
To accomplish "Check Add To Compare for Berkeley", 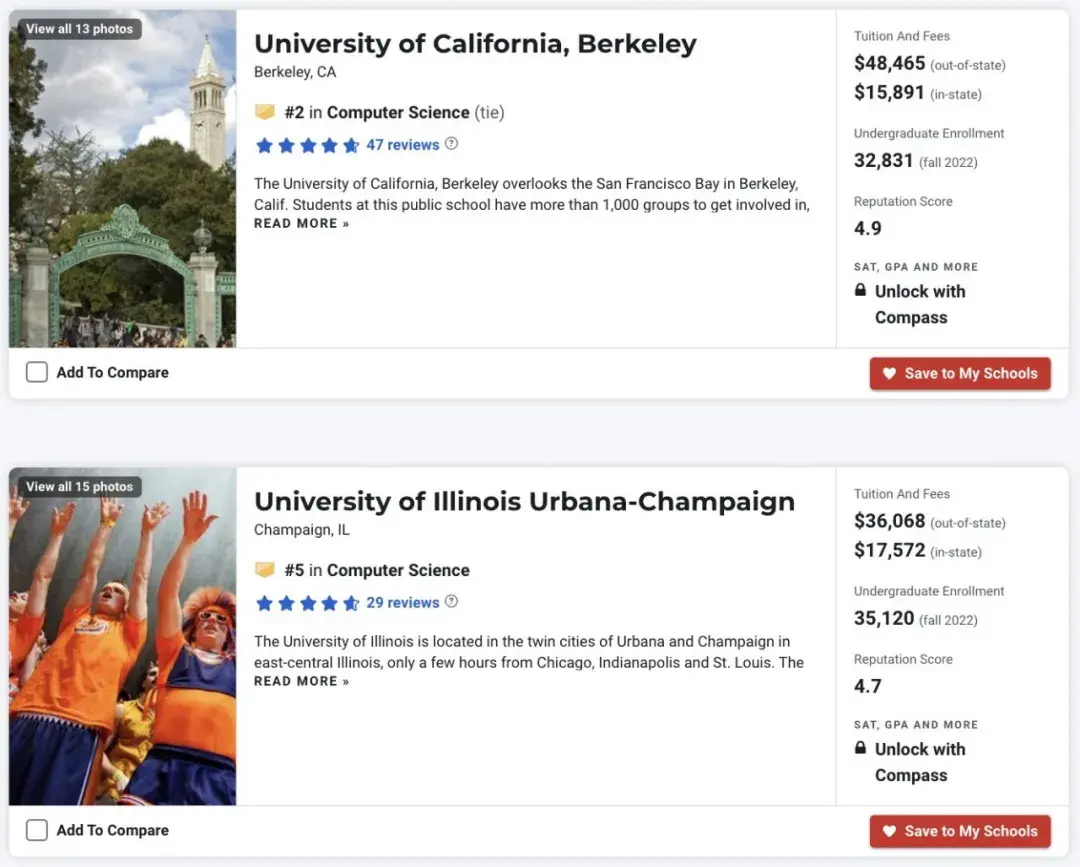I will [37, 372].
